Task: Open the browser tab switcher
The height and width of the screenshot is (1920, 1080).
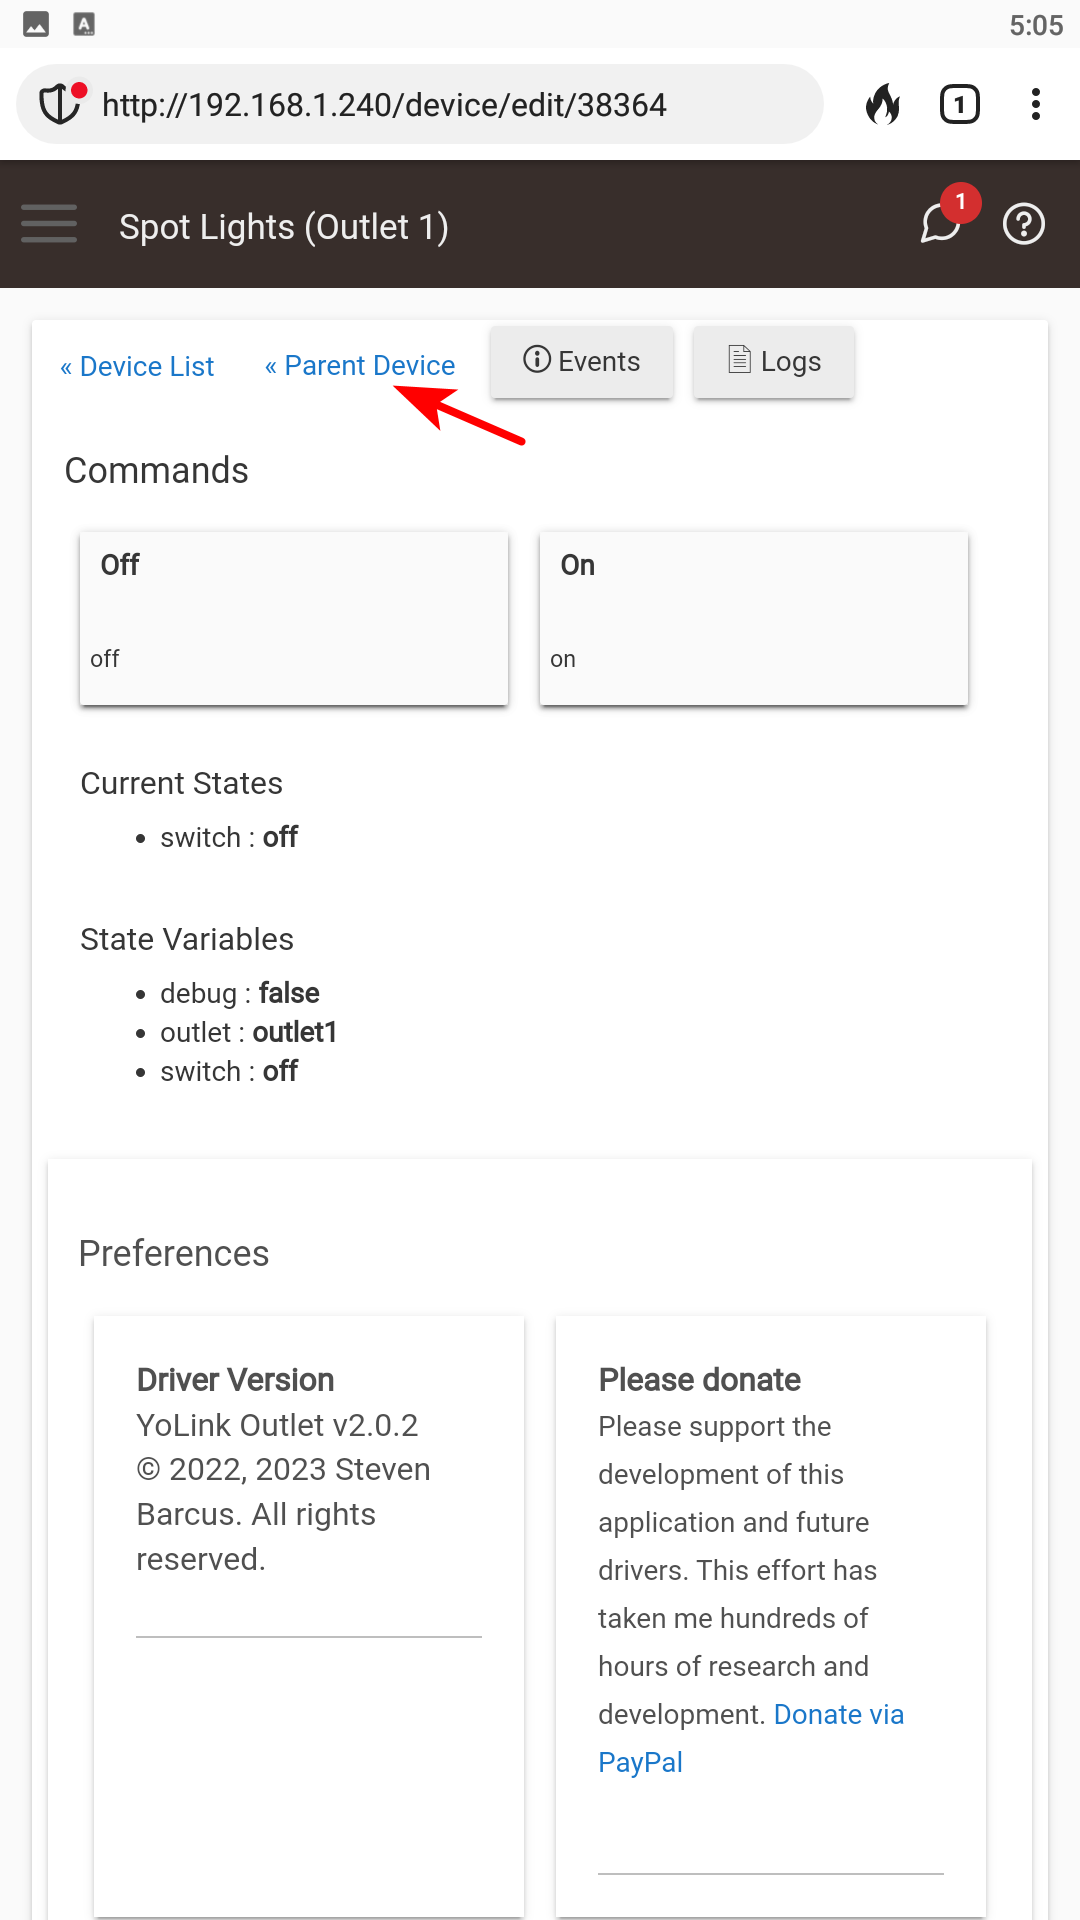Action: click(x=960, y=104)
